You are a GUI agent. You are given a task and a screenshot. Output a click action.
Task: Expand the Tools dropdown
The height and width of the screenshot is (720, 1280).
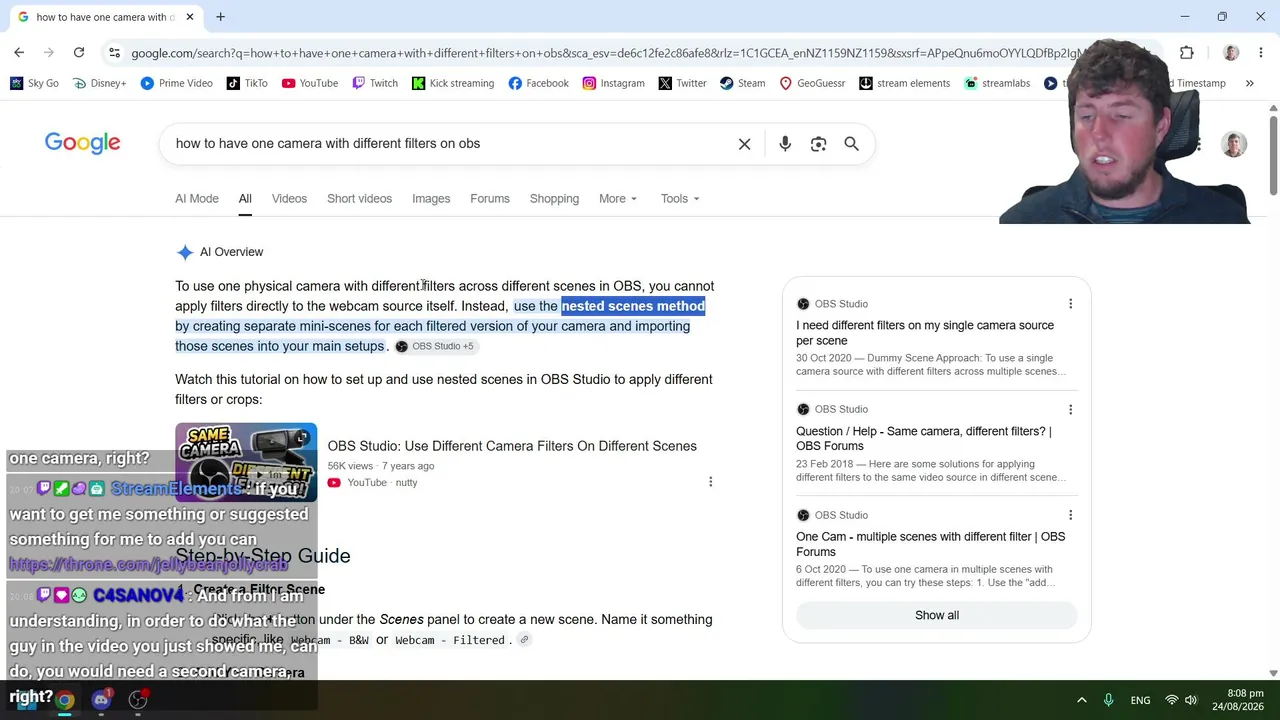click(x=680, y=198)
